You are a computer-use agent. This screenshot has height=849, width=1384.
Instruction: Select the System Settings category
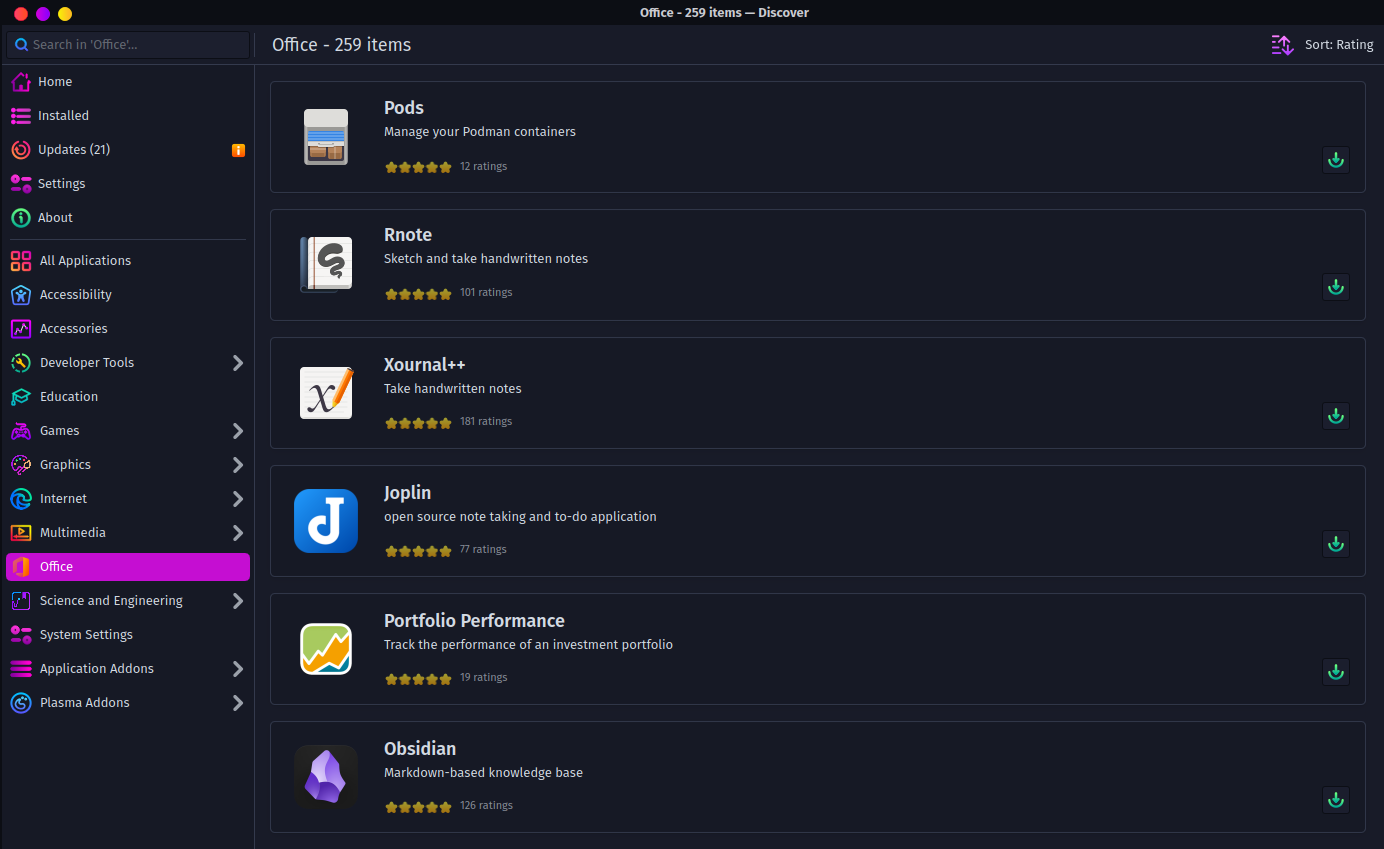128,635
